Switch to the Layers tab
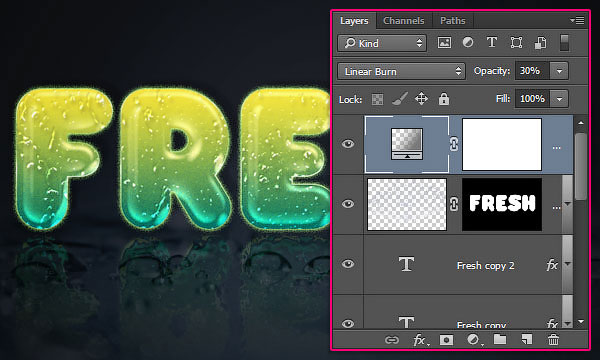600x360 pixels. tap(354, 21)
